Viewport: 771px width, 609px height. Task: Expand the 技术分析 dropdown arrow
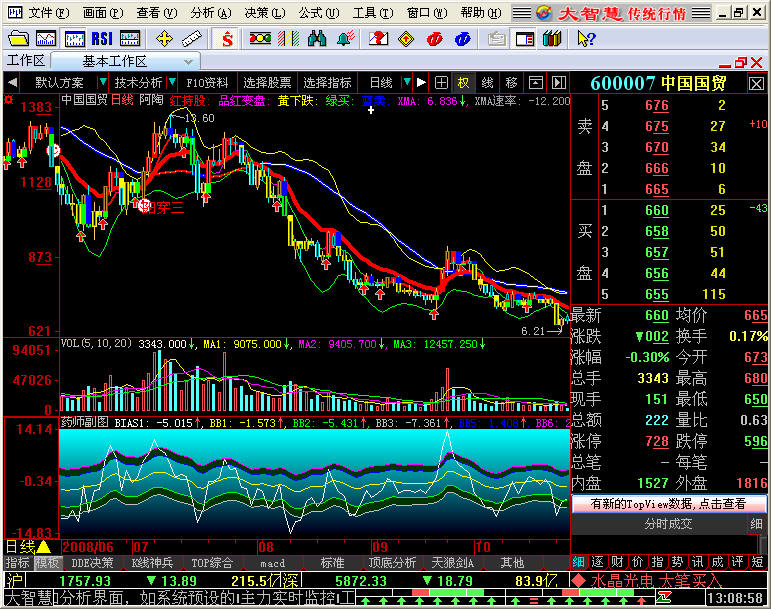coord(172,83)
